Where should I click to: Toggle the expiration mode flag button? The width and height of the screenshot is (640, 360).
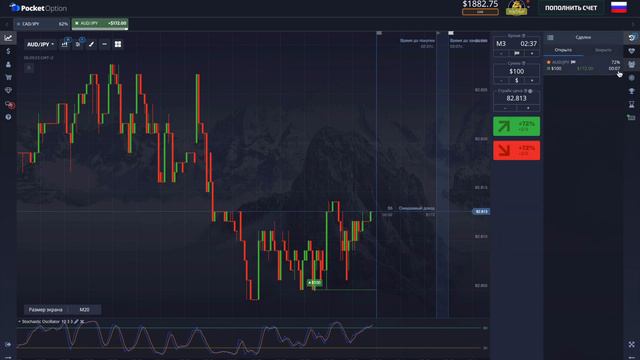(517, 53)
